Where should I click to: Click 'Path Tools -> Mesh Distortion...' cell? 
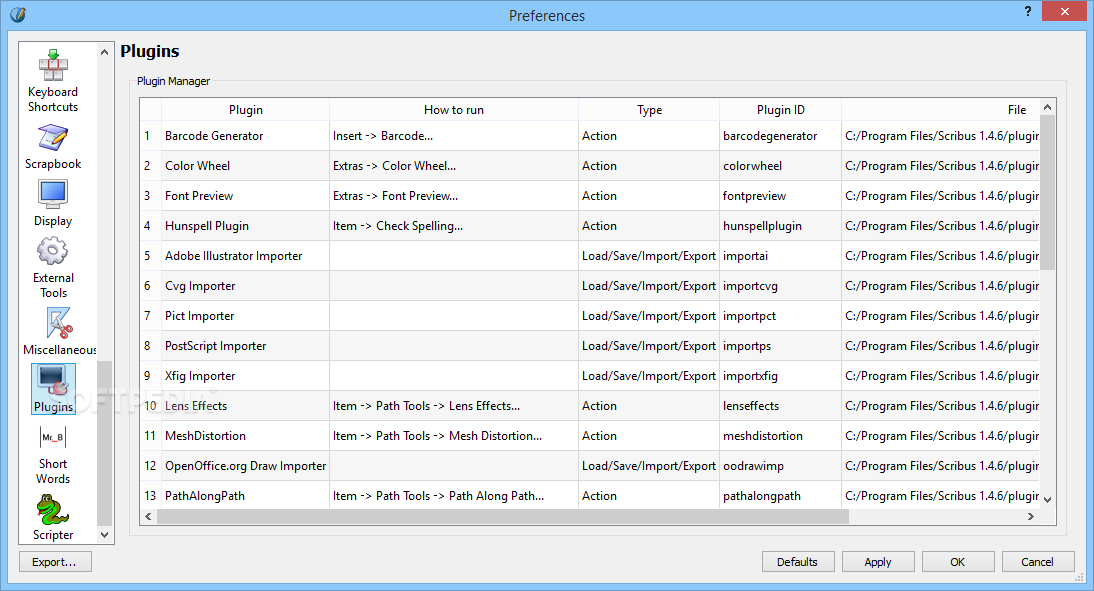click(454, 436)
